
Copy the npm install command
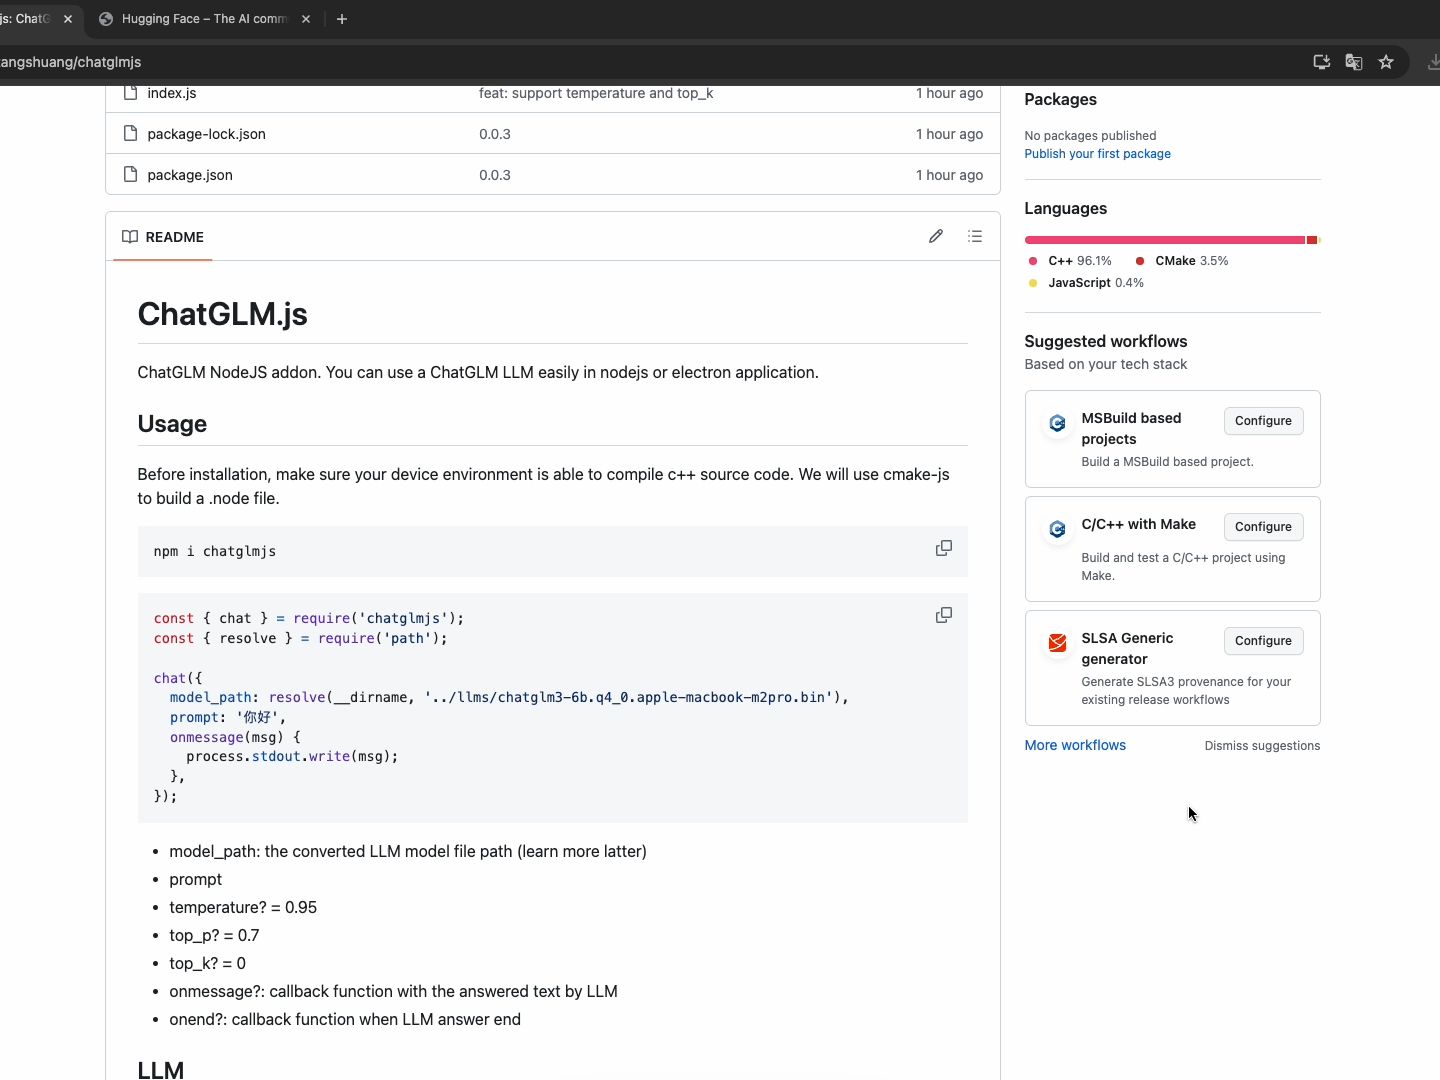tap(943, 548)
